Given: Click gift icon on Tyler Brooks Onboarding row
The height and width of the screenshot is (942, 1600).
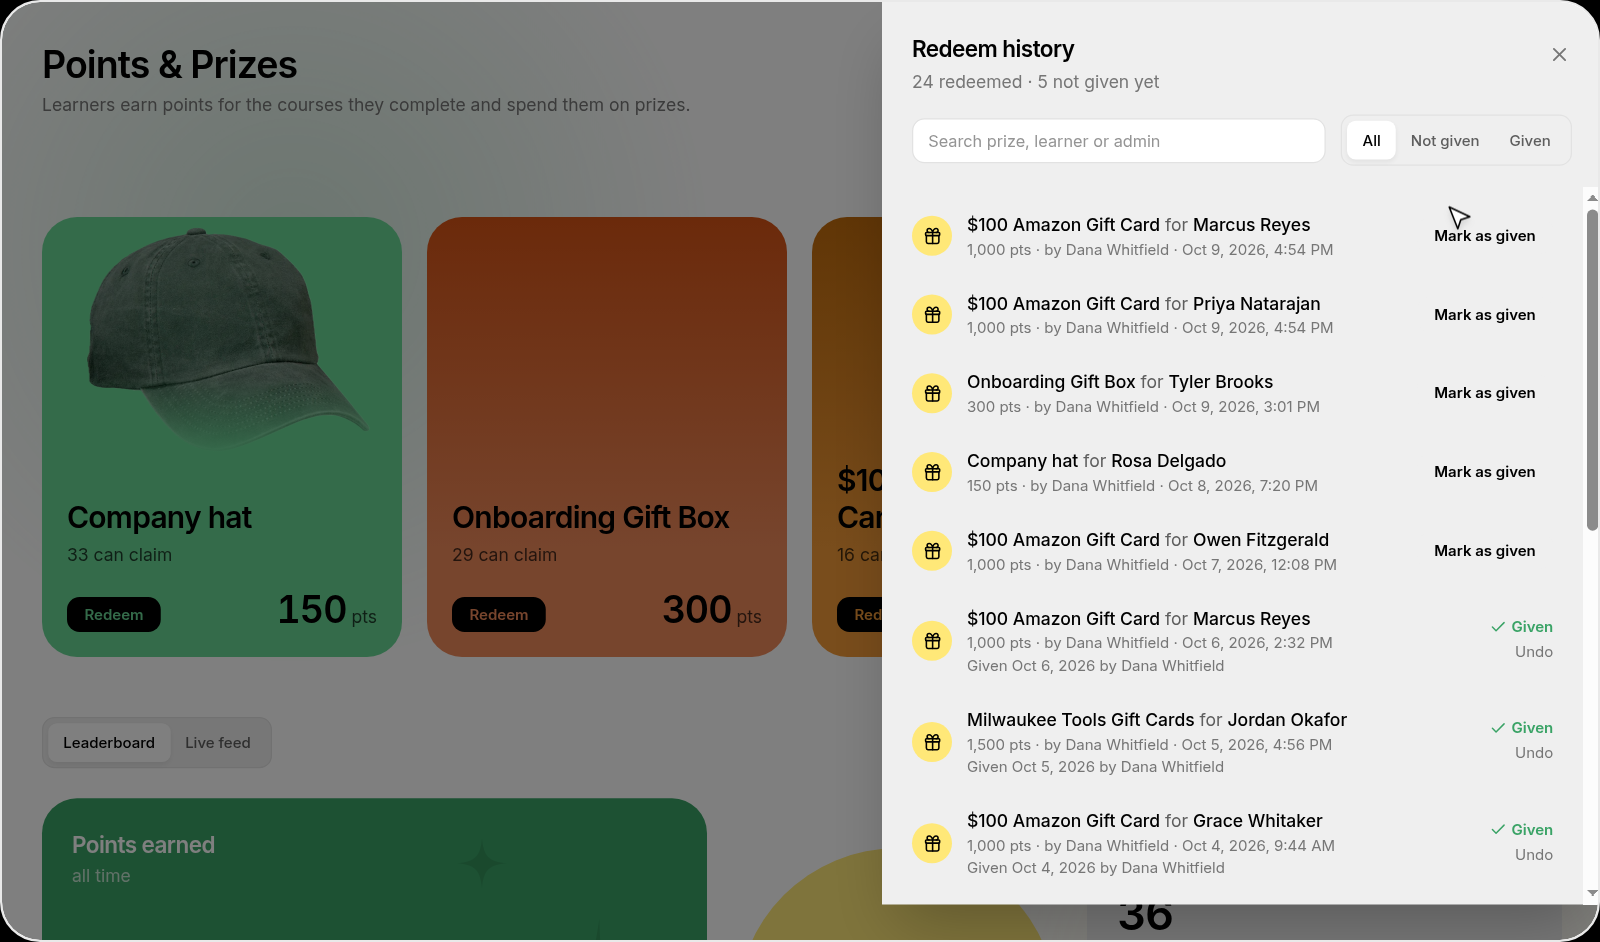Looking at the screenshot, I should pos(932,393).
